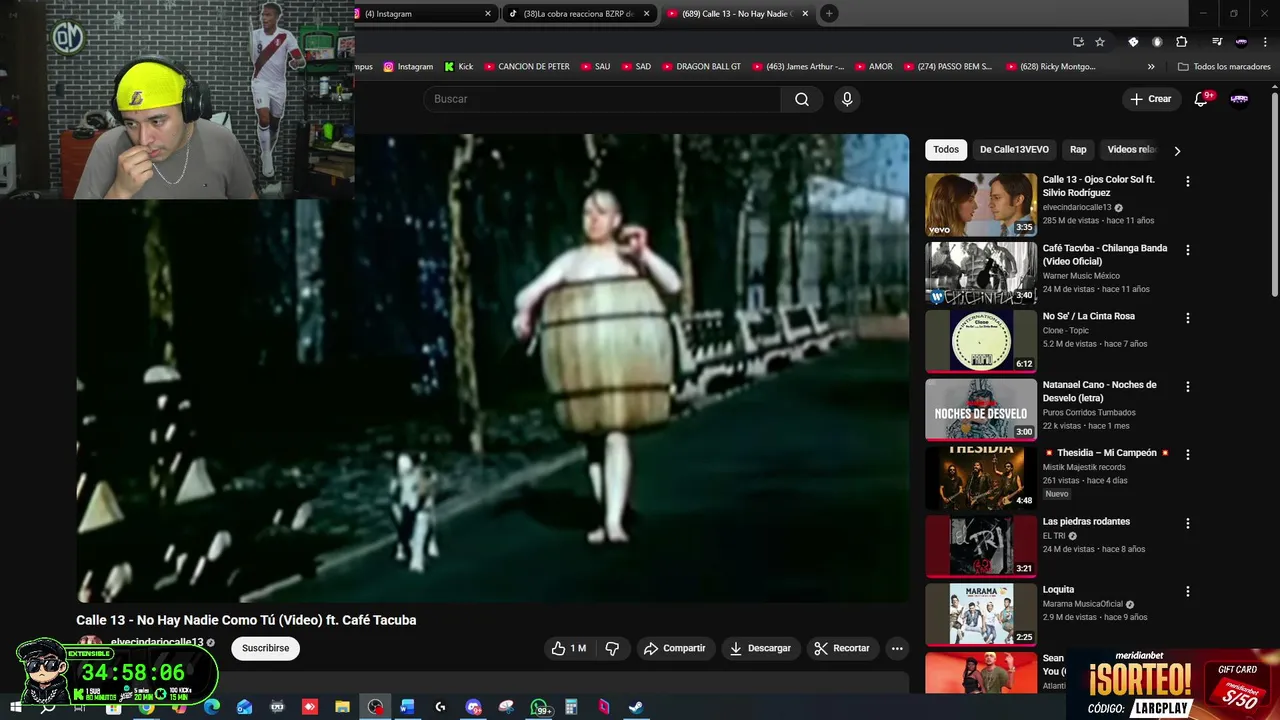This screenshot has width=1280, height=720.
Task: Open the browser extensions puzzle icon
Action: [1182, 42]
